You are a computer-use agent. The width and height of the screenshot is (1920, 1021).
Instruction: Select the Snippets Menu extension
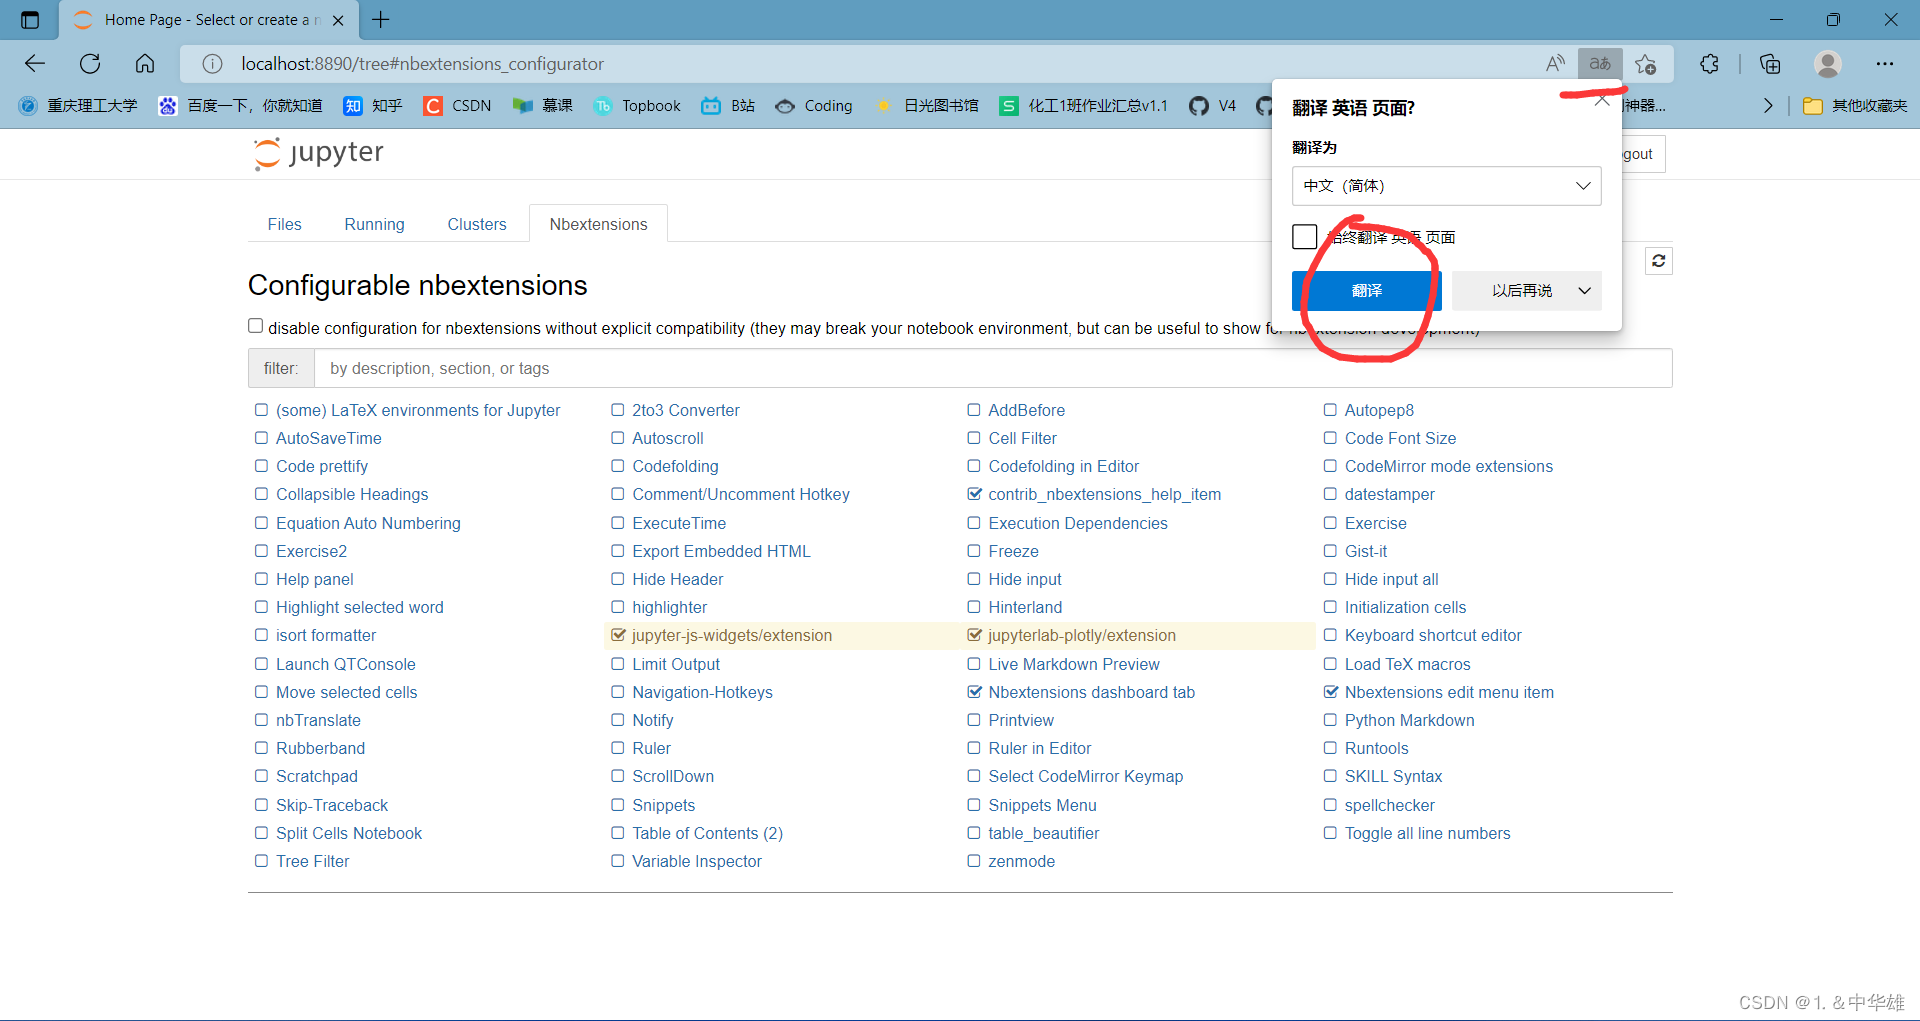click(1042, 805)
